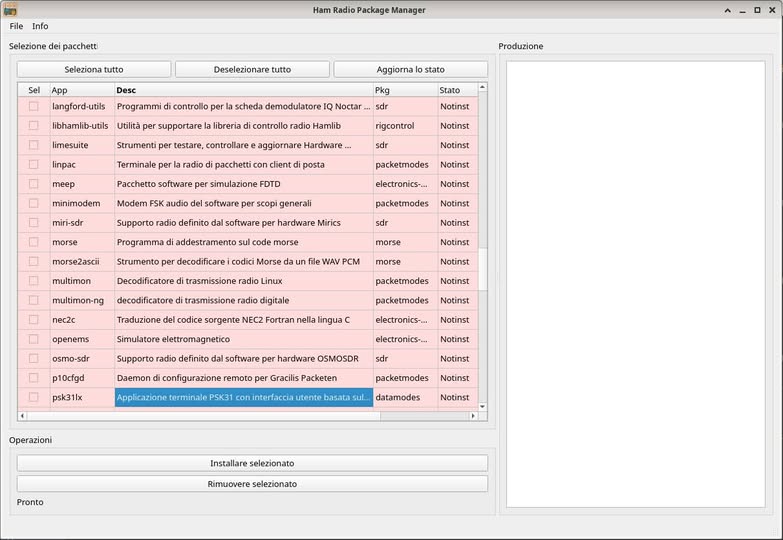Click the Notinst status for psk31lx
Image resolution: width=783 pixels, height=540 pixels.
[x=458, y=397]
